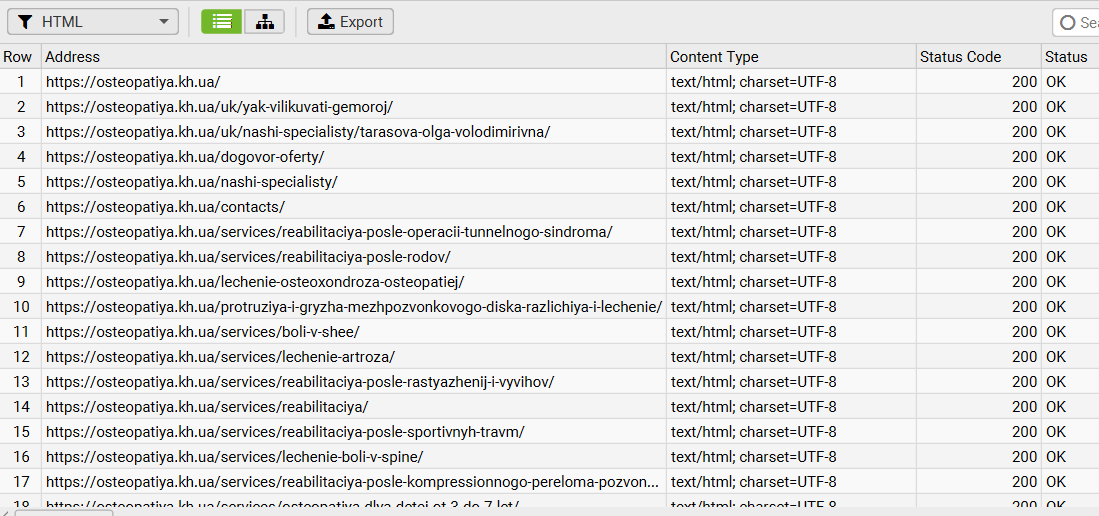Switch to tree structure view icon
The image size is (1099, 516).
(x=264, y=22)
